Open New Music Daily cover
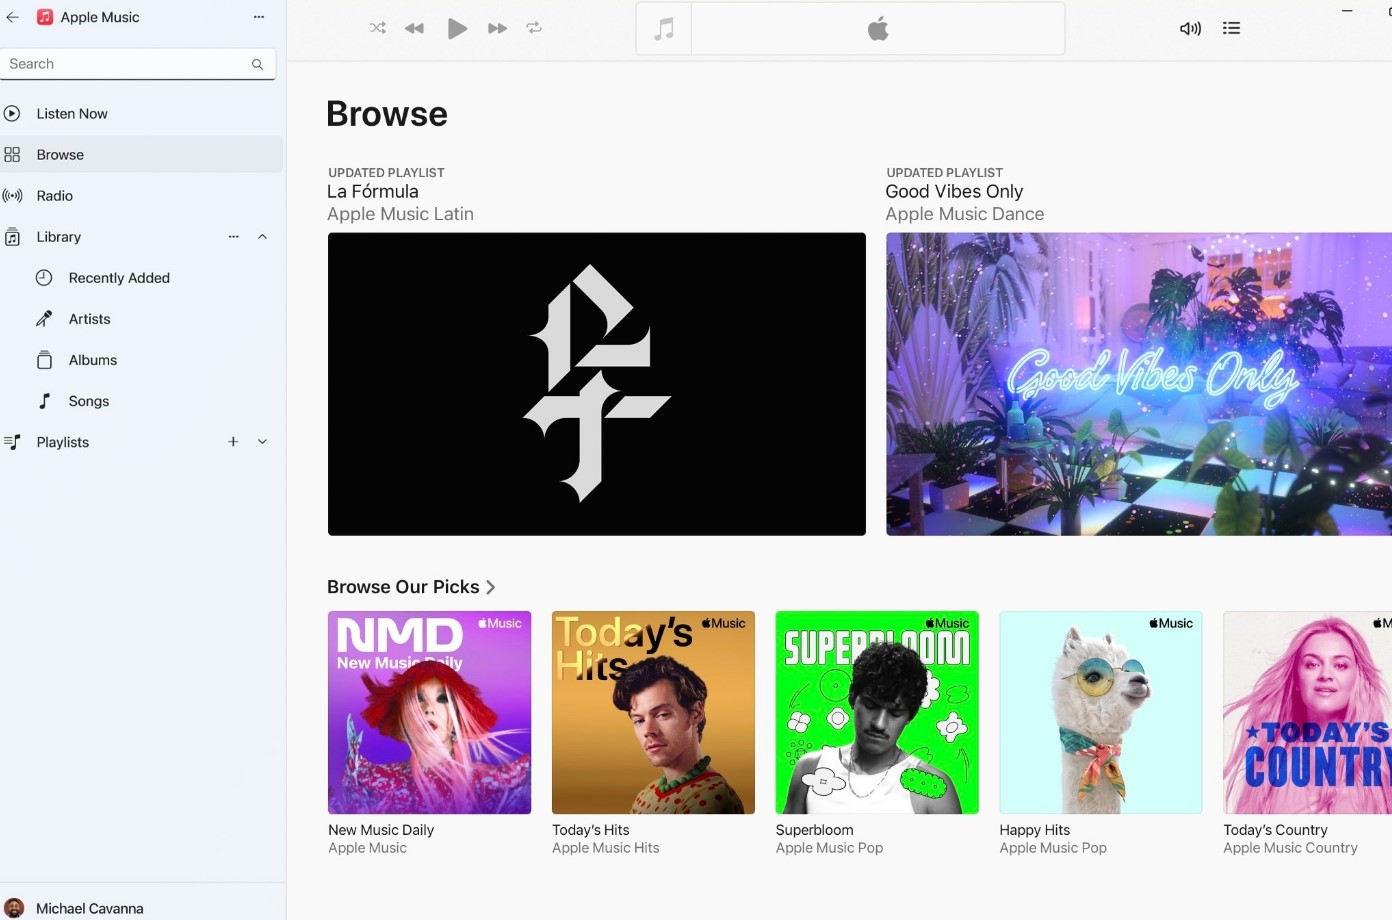1392x920 pixels. (430, 713)
